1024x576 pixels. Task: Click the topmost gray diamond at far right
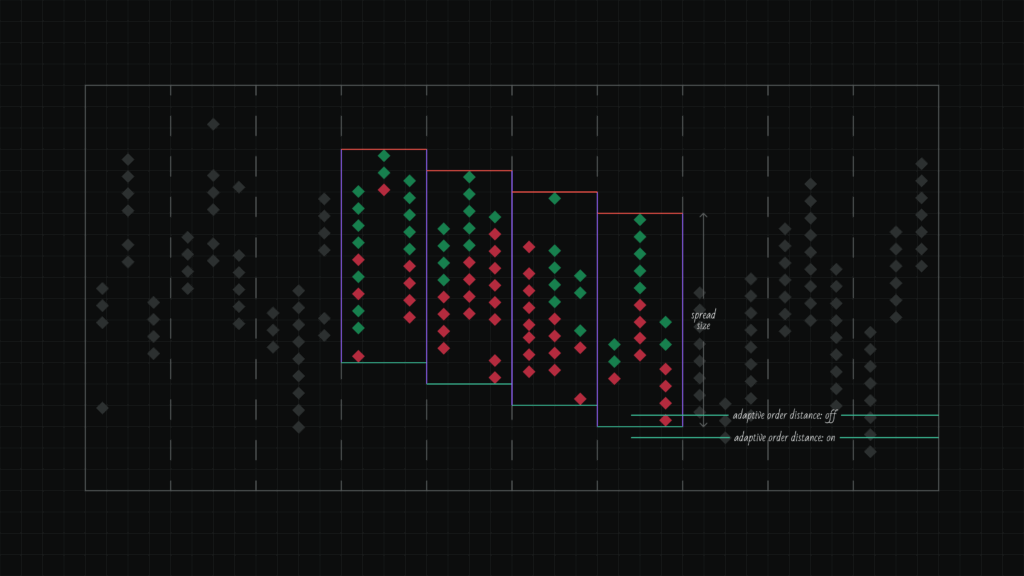[x=921, y=163]
